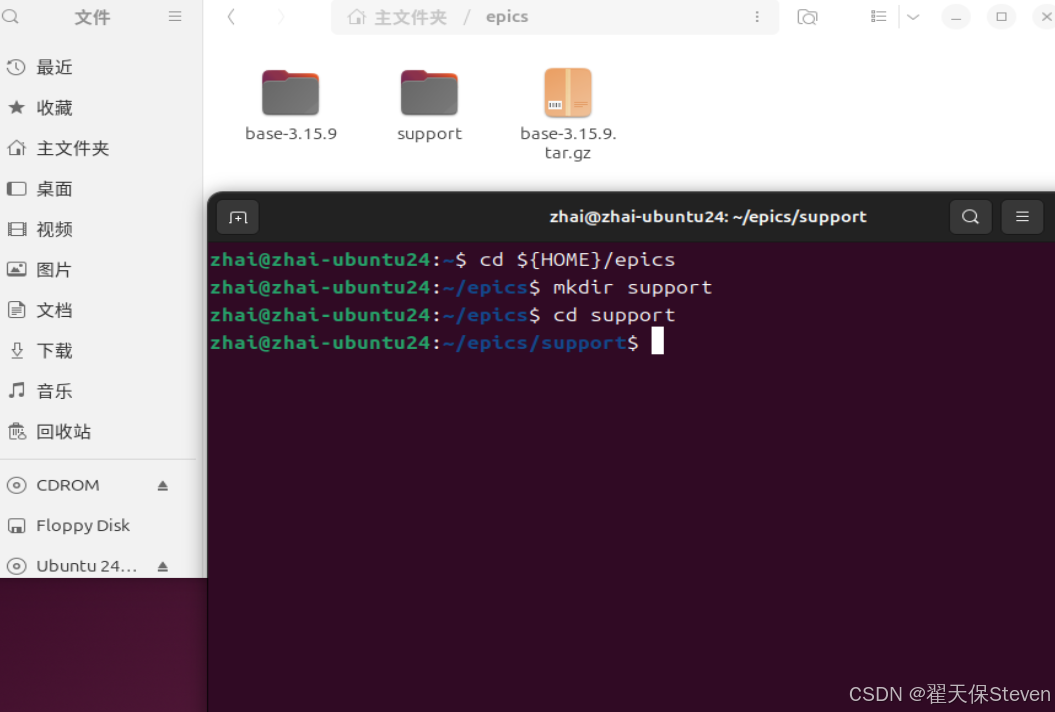Open search in the Files sidebar

tap(10, 15)
